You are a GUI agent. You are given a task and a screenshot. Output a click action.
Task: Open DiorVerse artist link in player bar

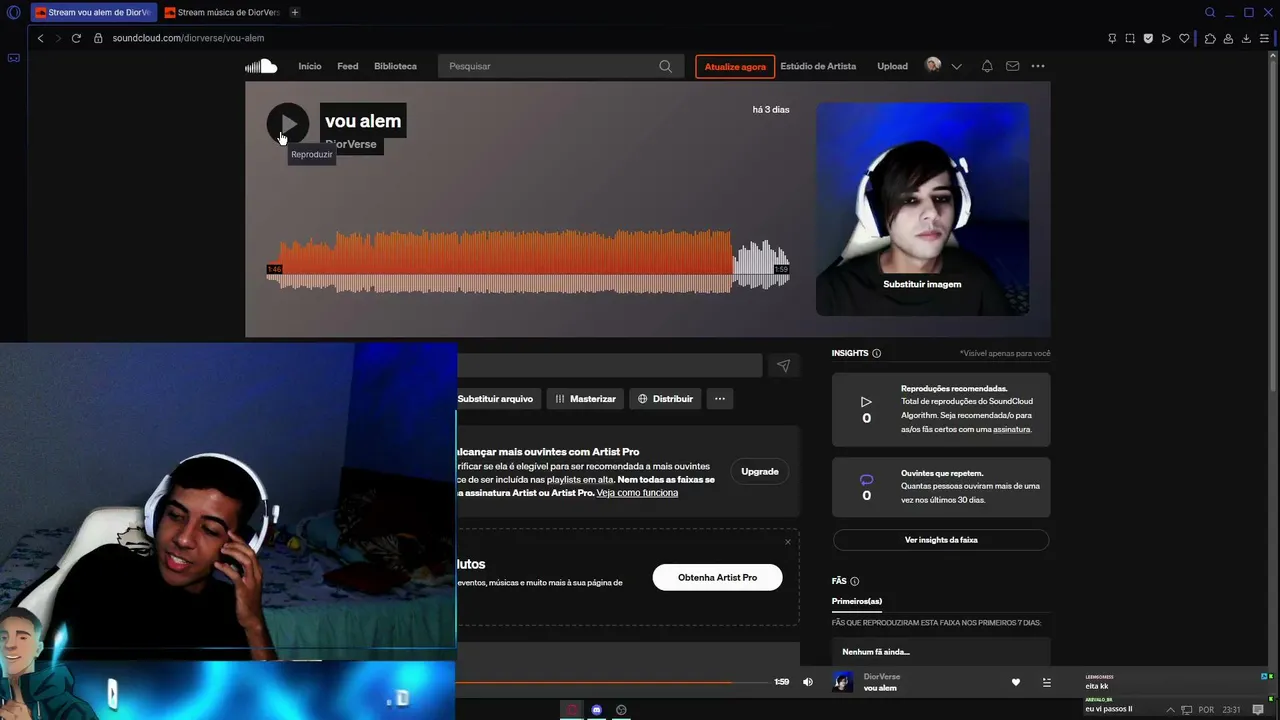pos(882,677)
